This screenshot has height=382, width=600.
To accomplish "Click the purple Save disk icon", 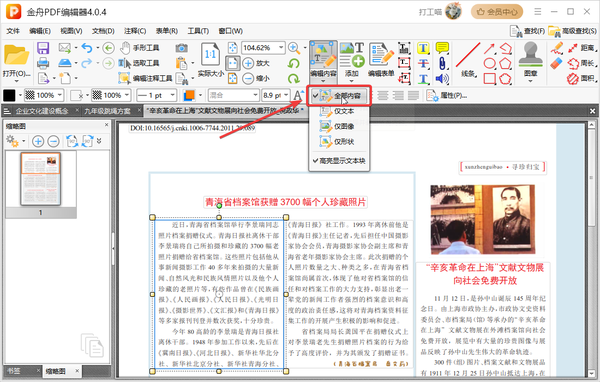I will click(43, 48).
